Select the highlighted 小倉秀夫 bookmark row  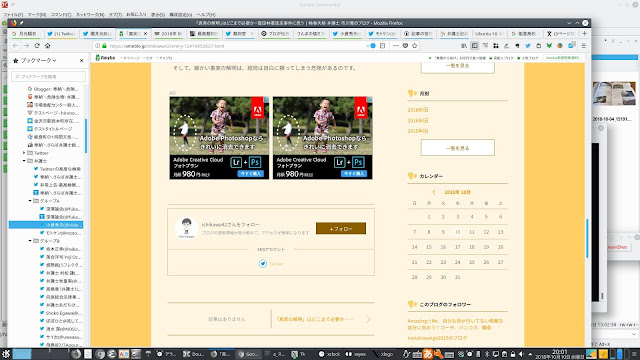(x=46, y=225)
